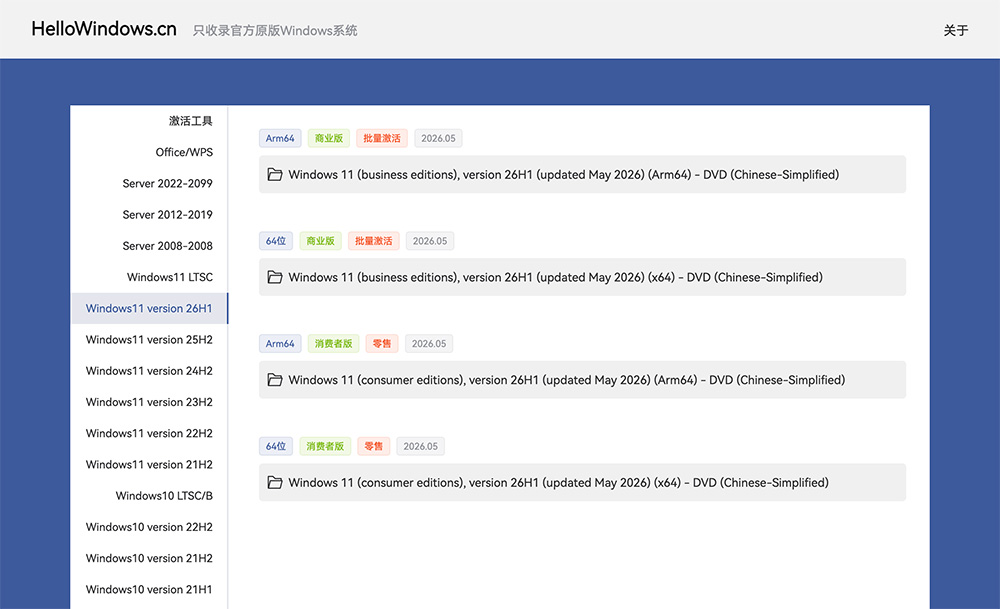Click 2026.05 tag above consumer Arm64 entry
This screenshot has width=1000, height=609.
pyautogui.click(x=429, y=343)
